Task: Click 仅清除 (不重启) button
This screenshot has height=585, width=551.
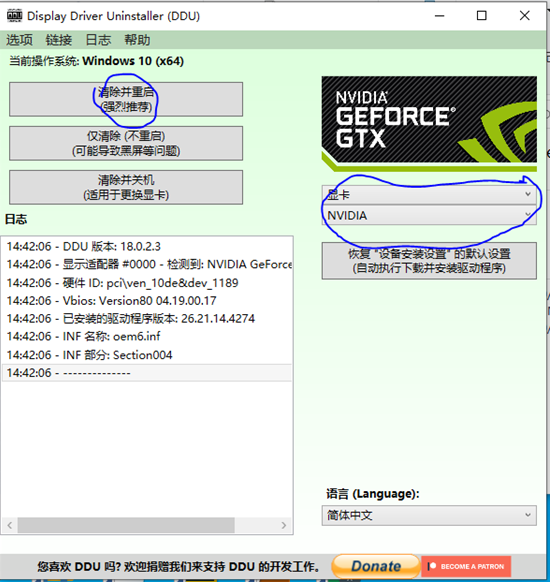Action: tap(126, 143)
